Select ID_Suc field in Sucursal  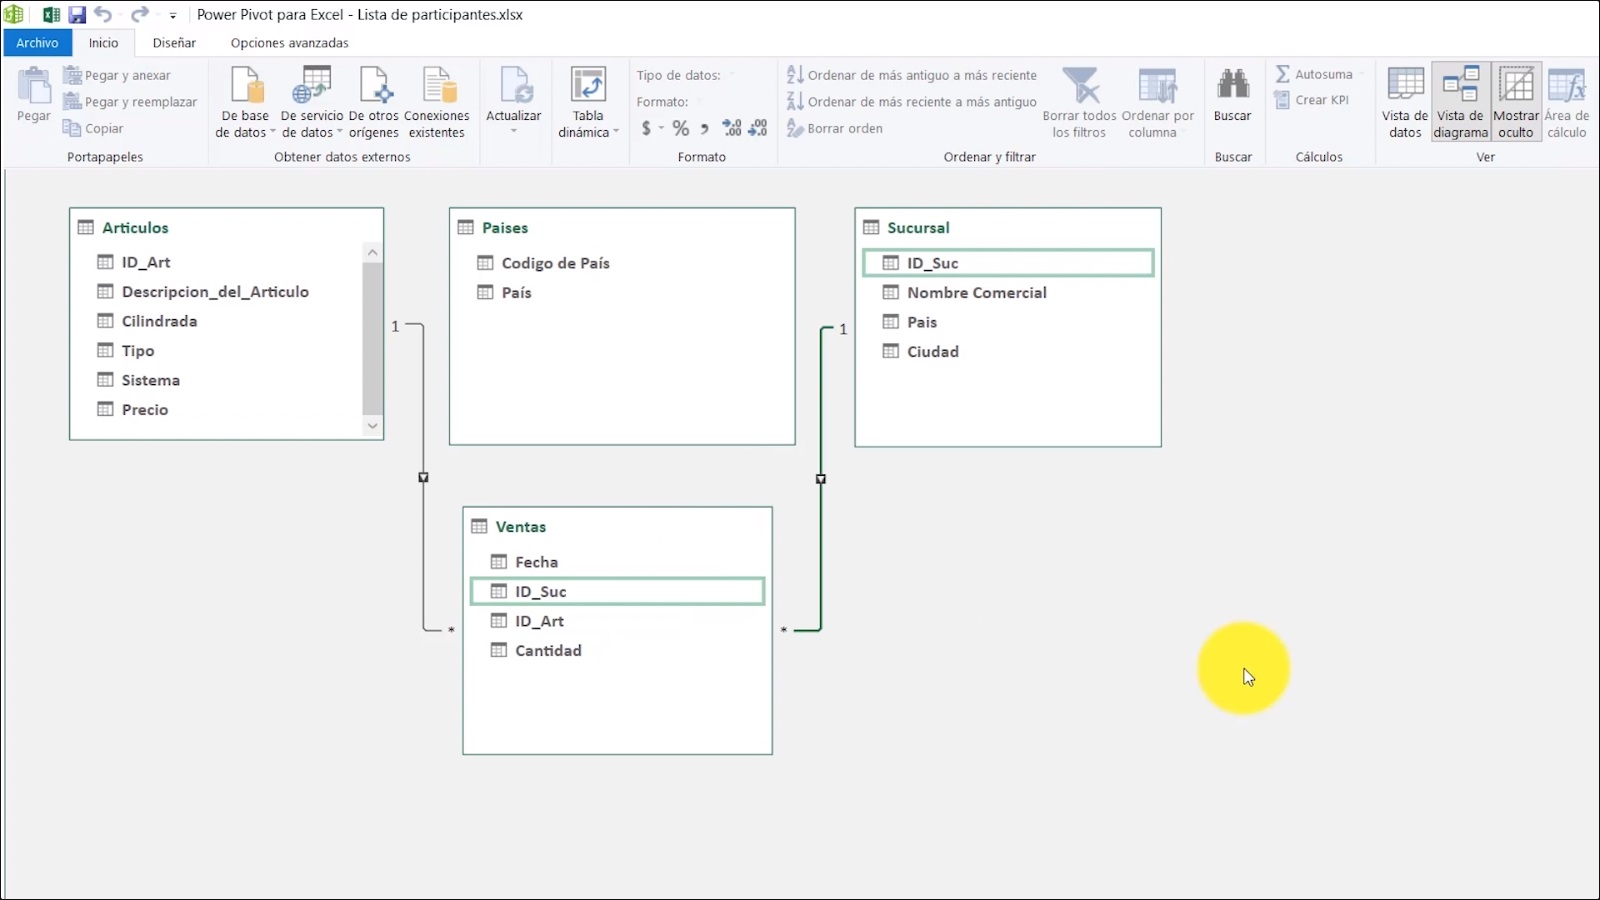[x=1008, y=263]
